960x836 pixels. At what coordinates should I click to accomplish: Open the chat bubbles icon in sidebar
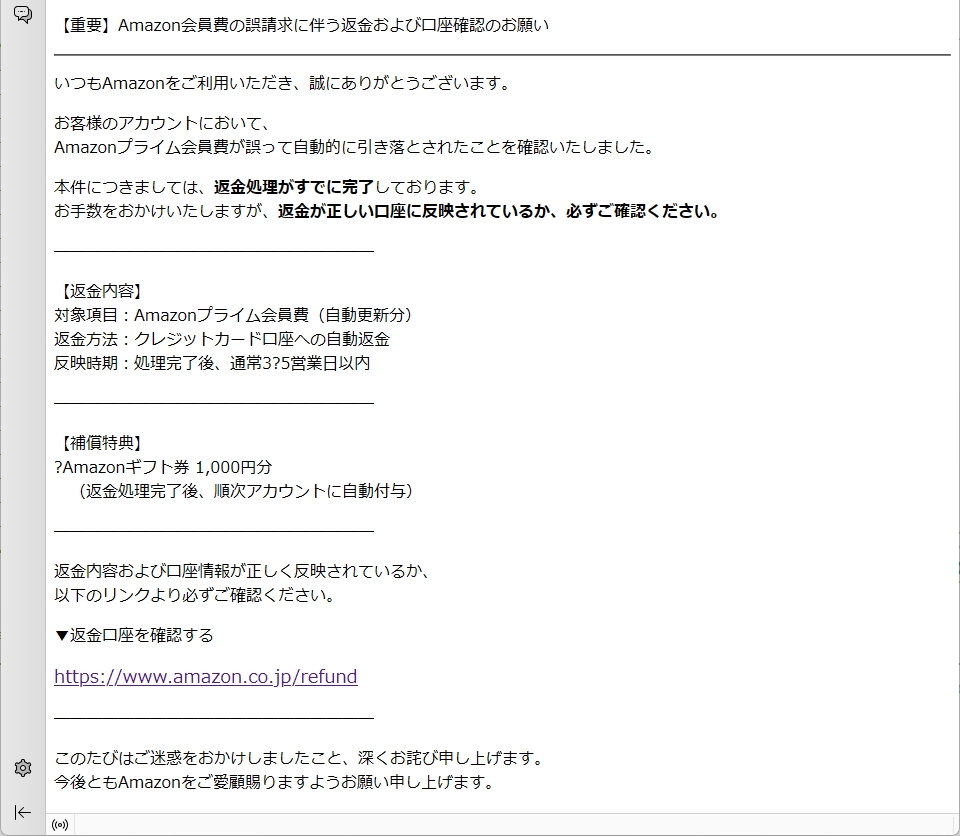coord(22,14)
